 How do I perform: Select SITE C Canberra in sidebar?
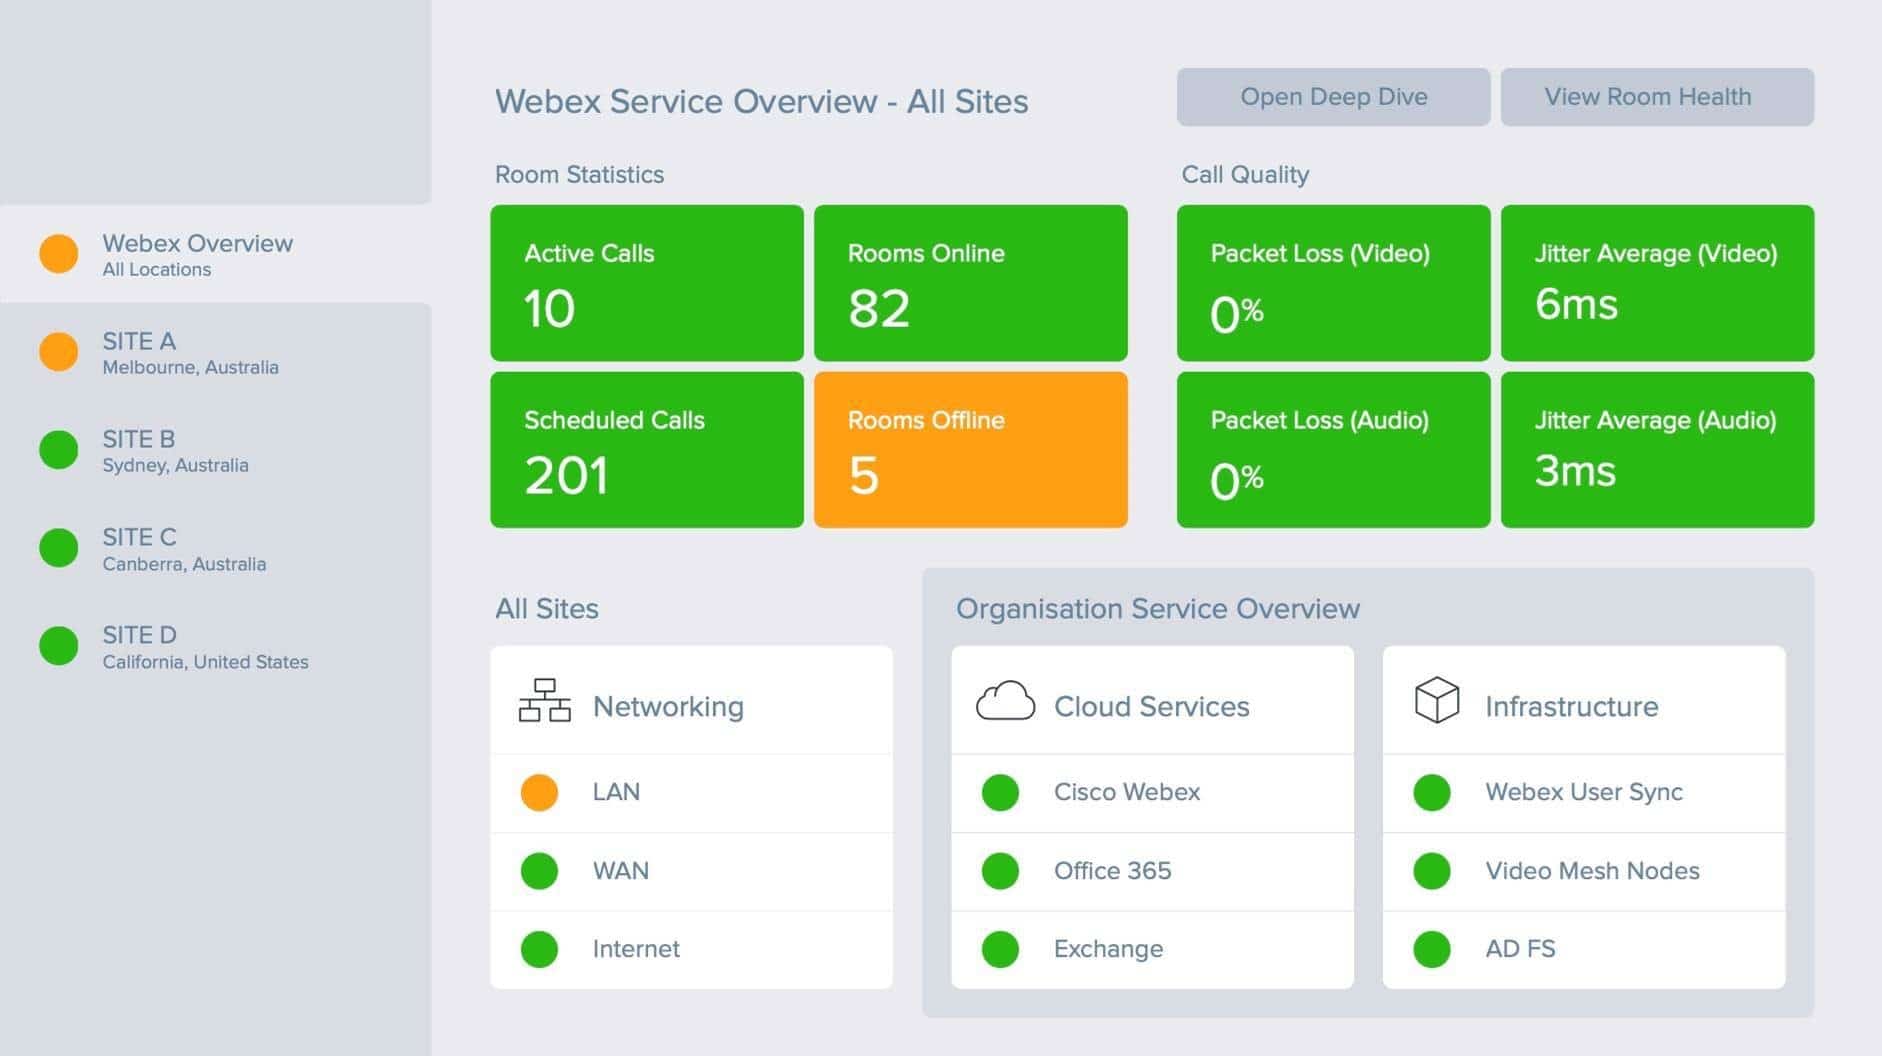click(x=215, y=548)
